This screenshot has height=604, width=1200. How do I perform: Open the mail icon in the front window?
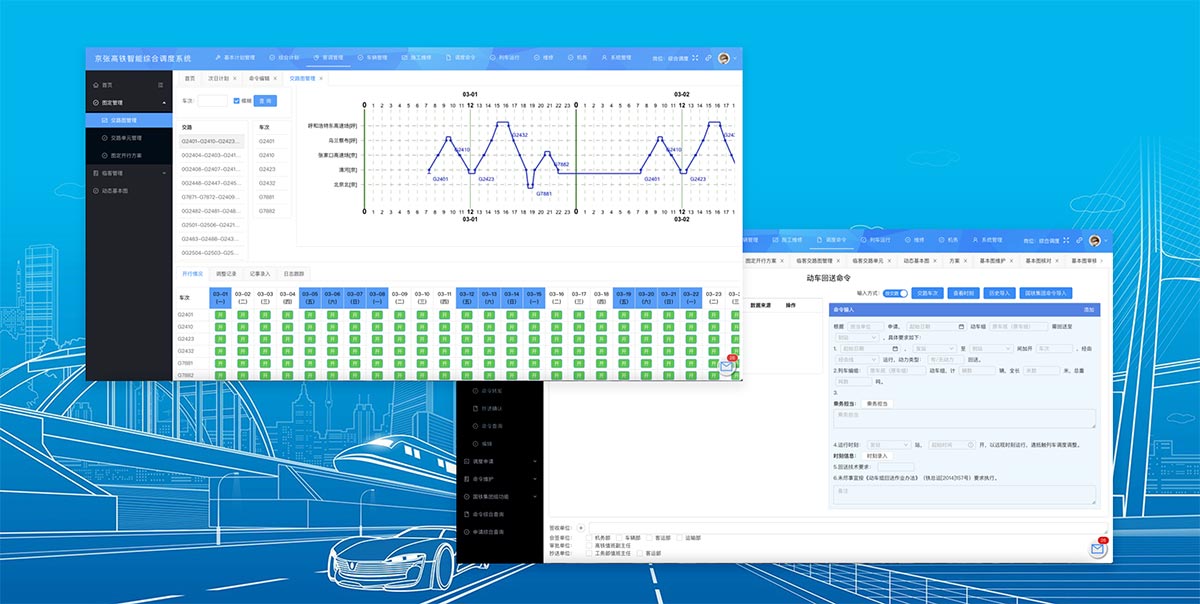[x=727, y=366]
